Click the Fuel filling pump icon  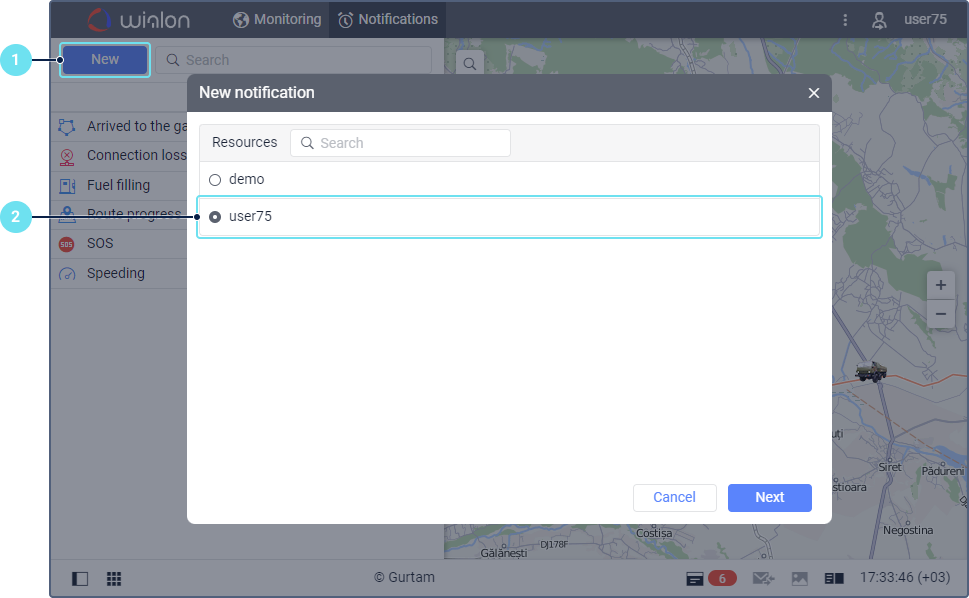tap(67, 185)
